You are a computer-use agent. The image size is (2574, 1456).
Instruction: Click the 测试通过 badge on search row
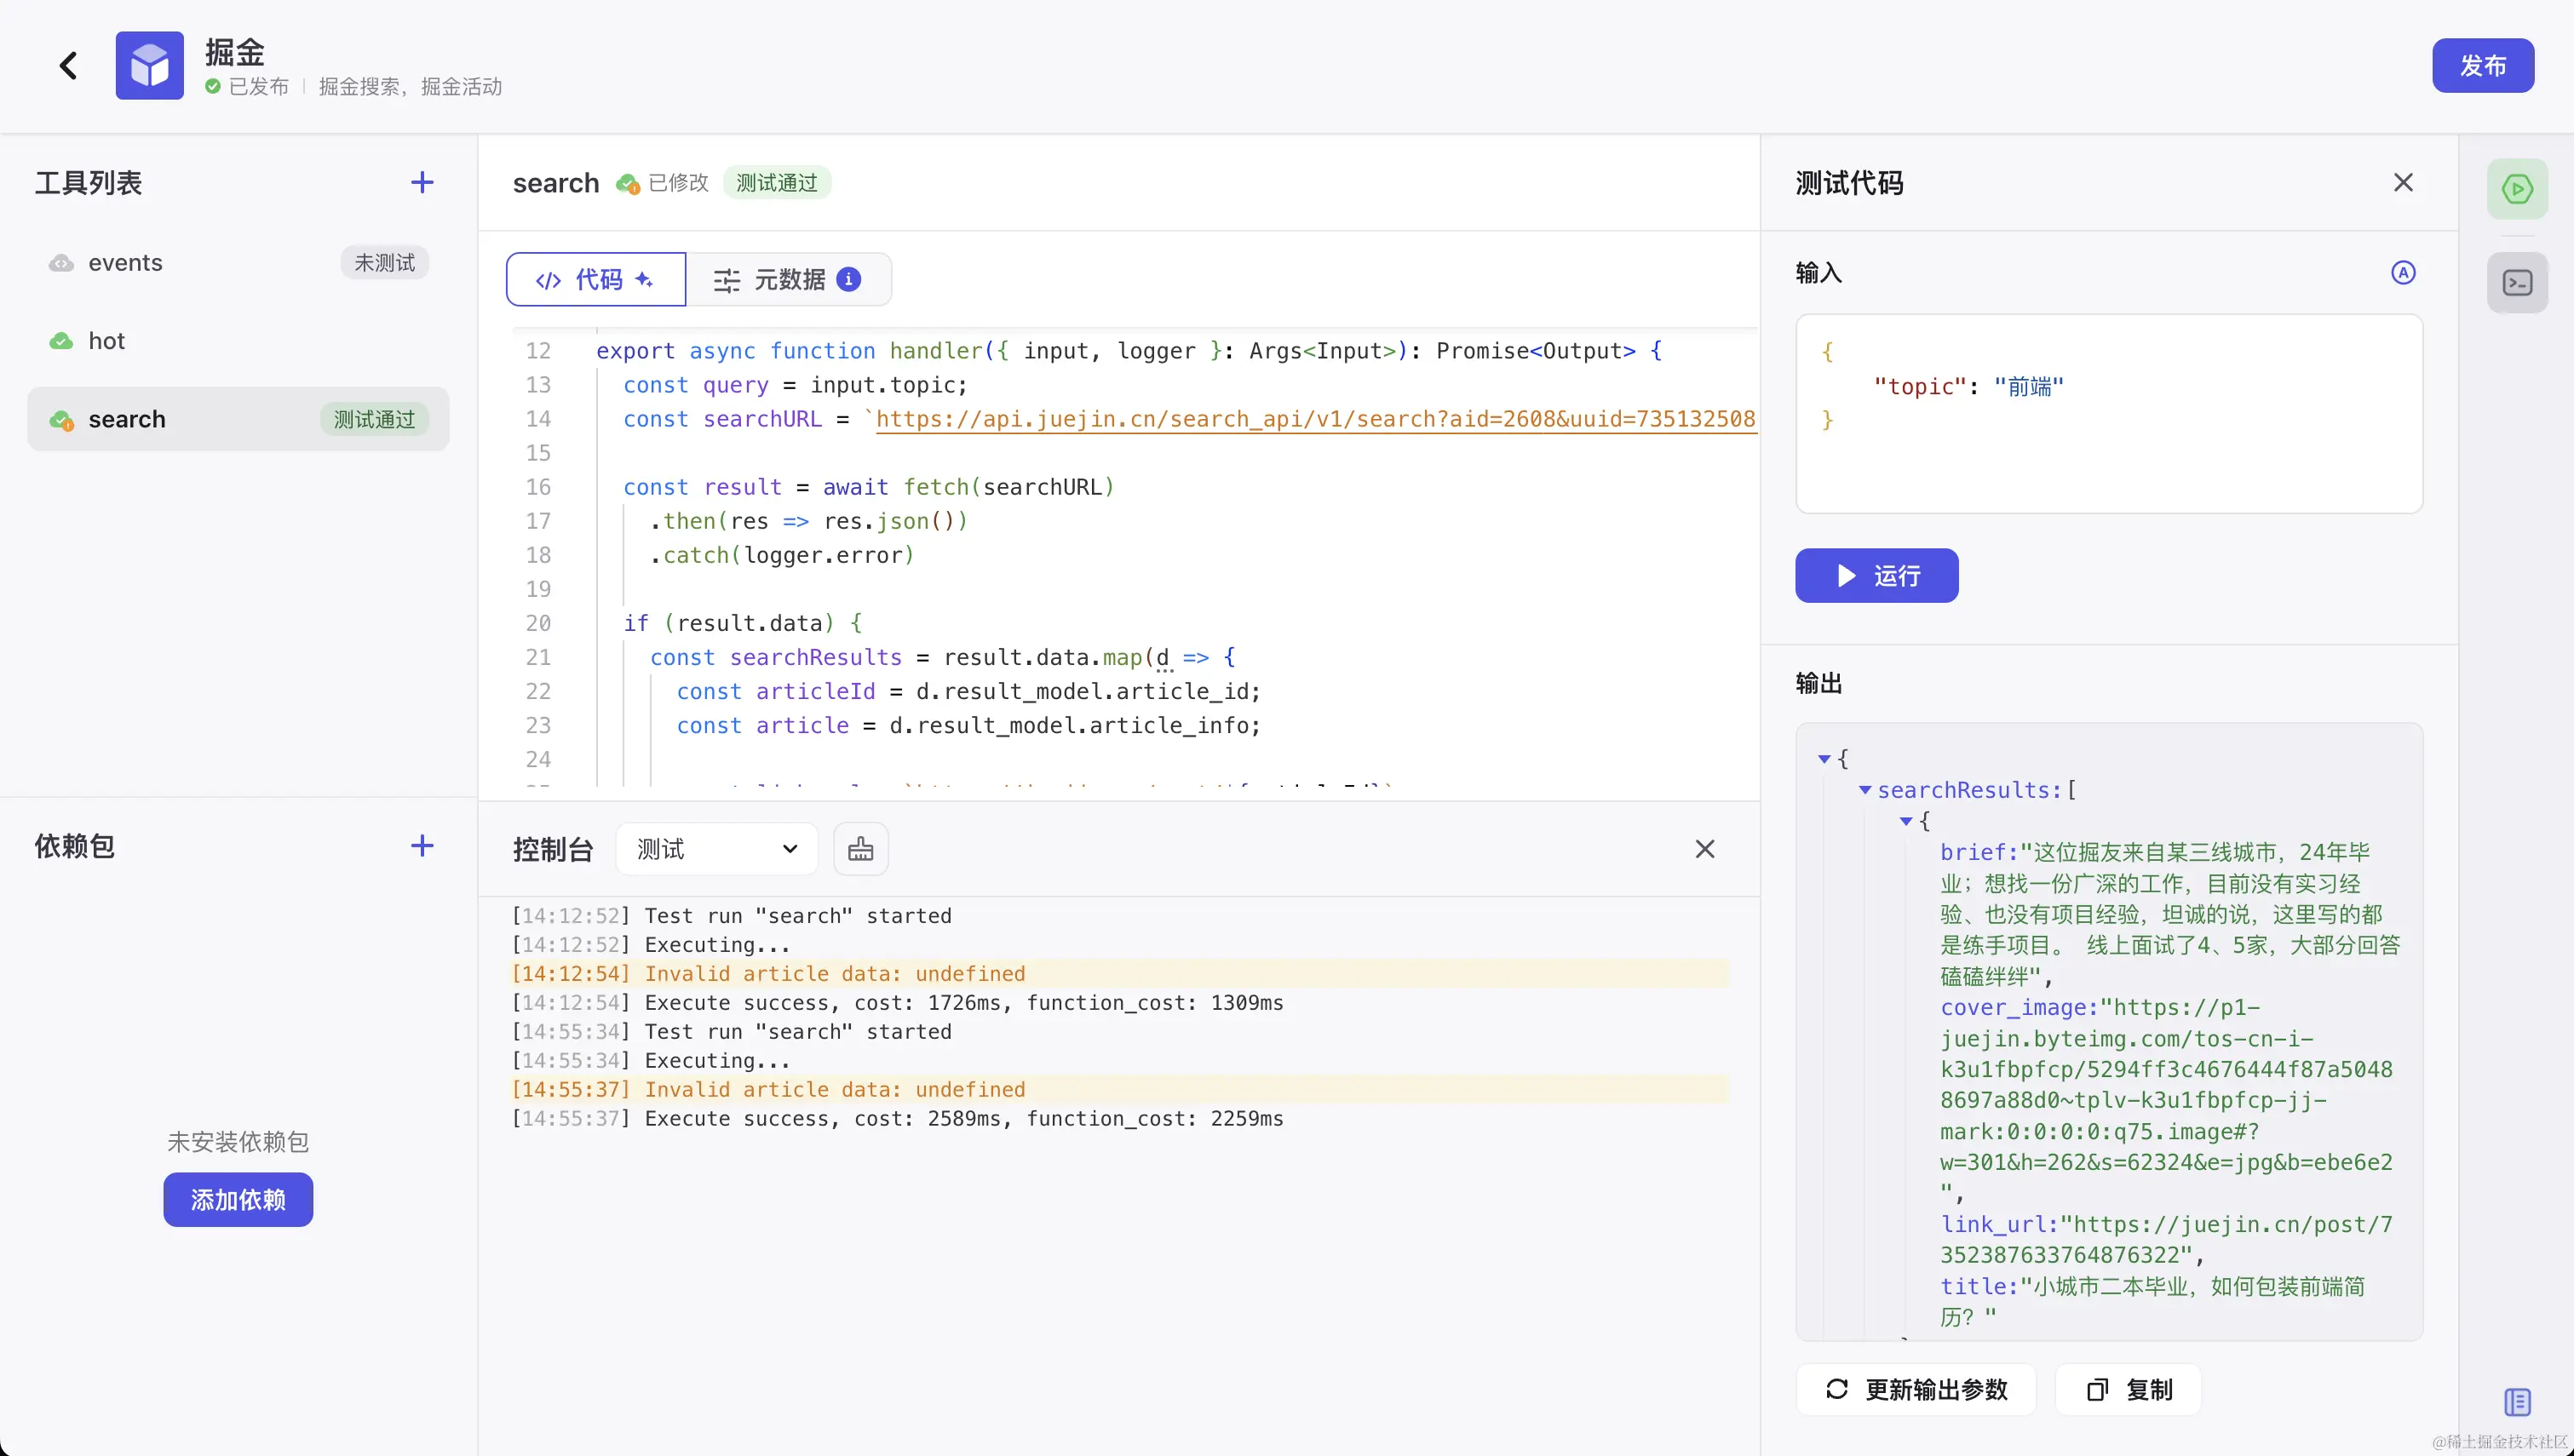tap(374, 419)
